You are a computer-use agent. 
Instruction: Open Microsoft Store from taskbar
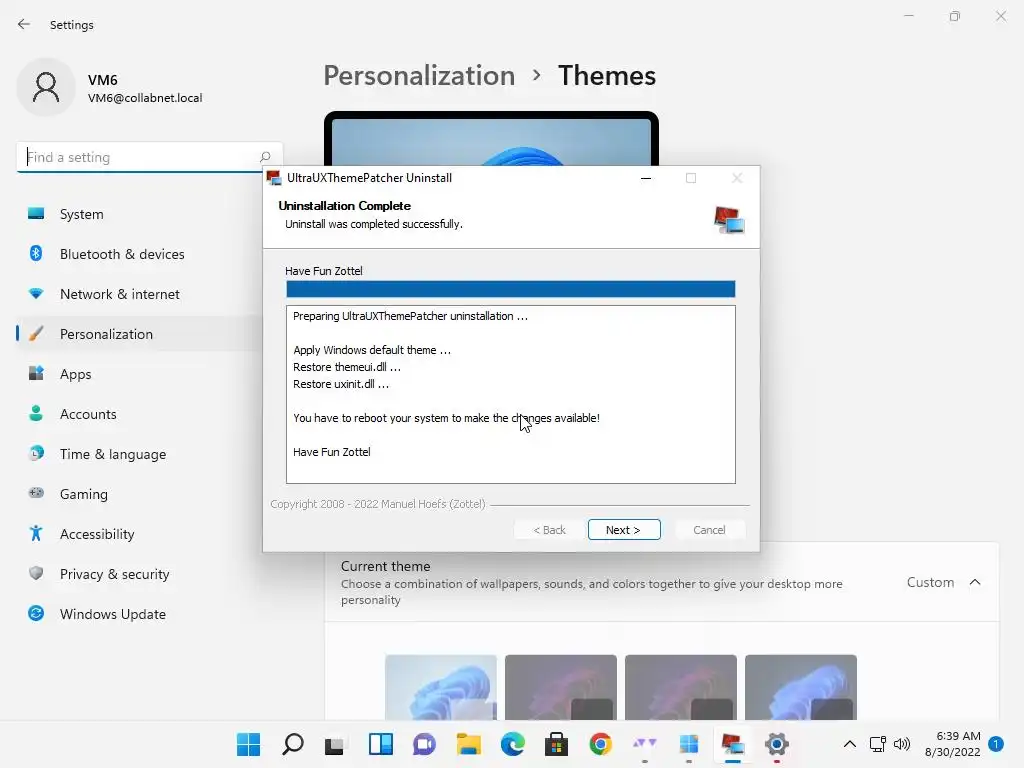[x=556, y=744]
